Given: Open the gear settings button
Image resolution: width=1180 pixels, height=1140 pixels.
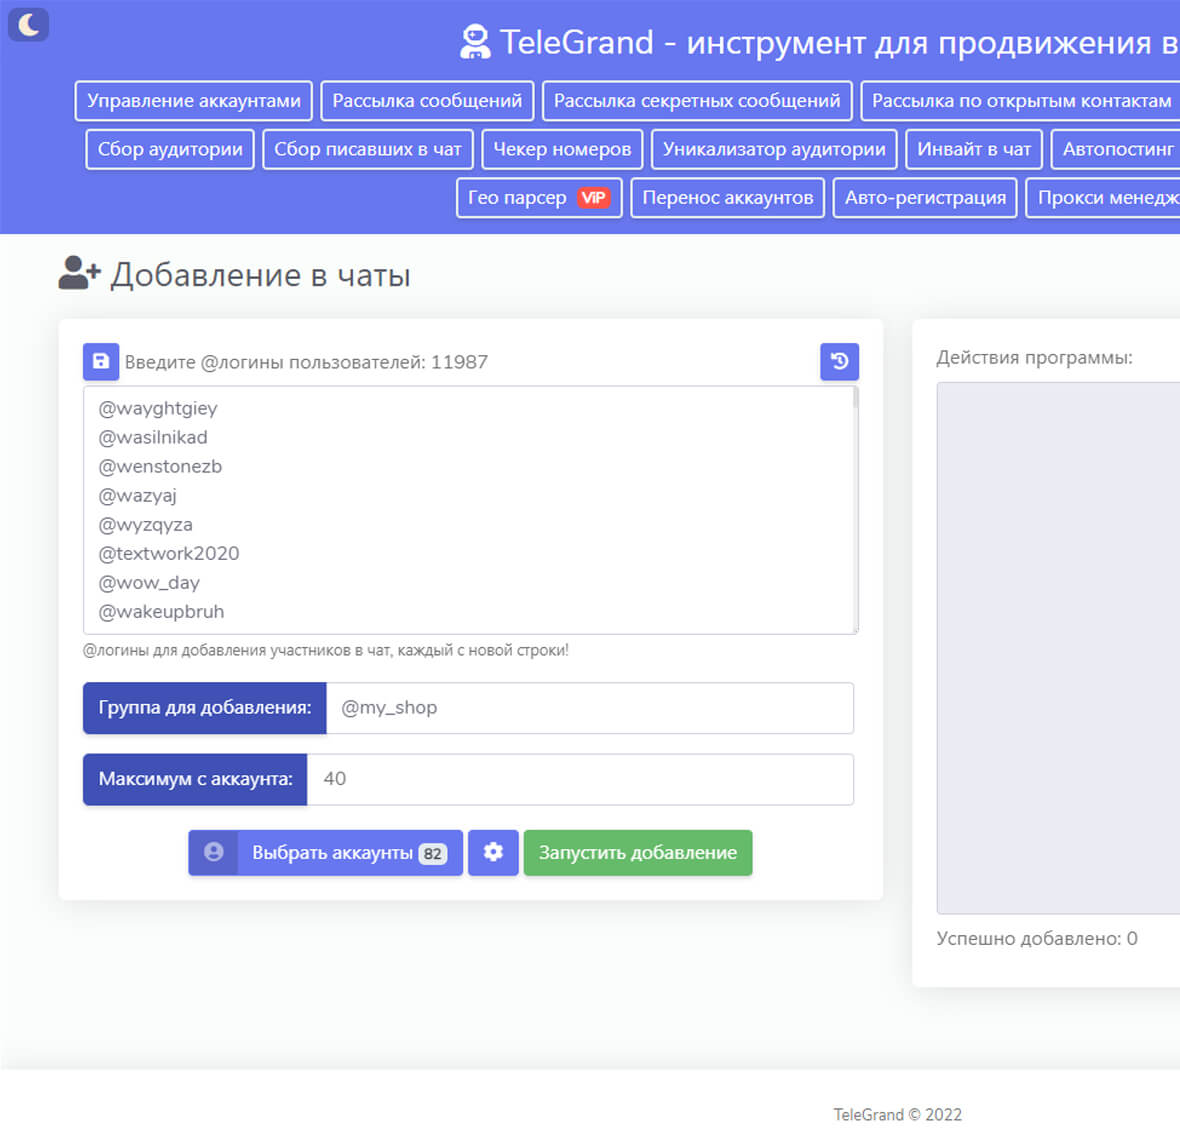Looking at the screenshot, I should [493, 852].
